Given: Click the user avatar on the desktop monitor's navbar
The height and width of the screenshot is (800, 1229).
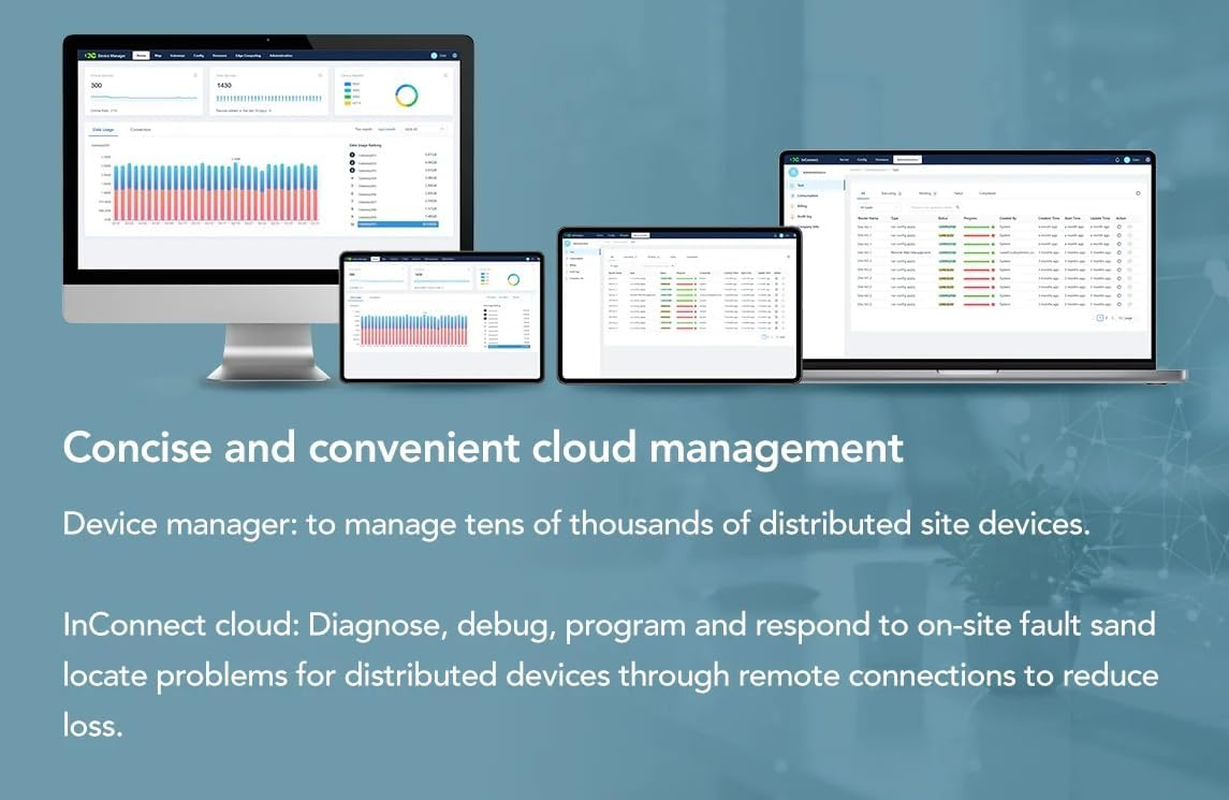Looking at the screenshot, I should point(435,56).
